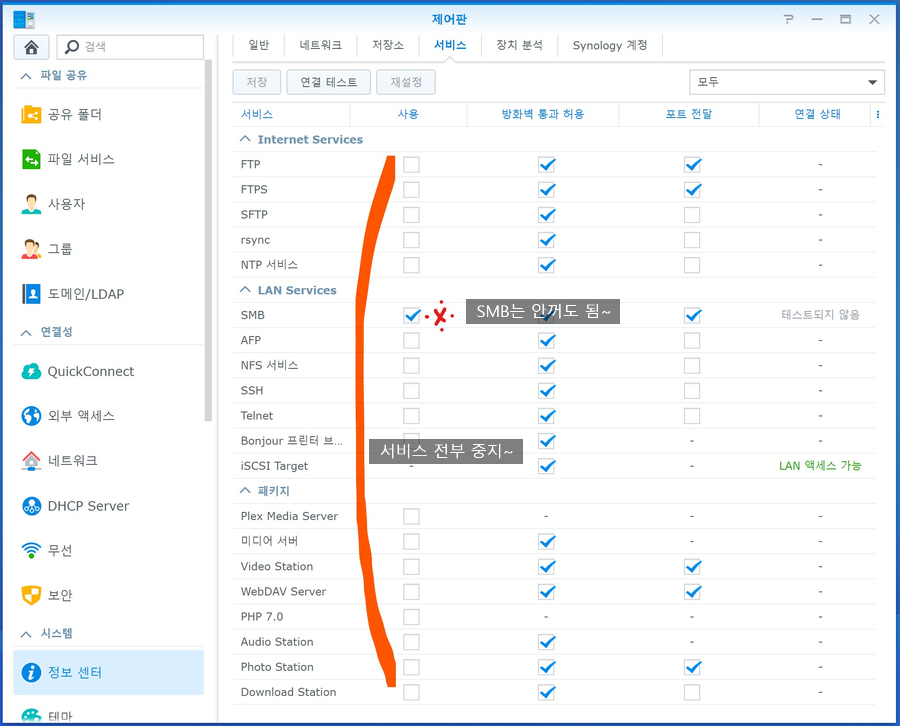The width and height of the screenshot is (900, 726).
Task: Toggle WebDAV Server firewall allow checkbox
Action: [x=546, y=591]
